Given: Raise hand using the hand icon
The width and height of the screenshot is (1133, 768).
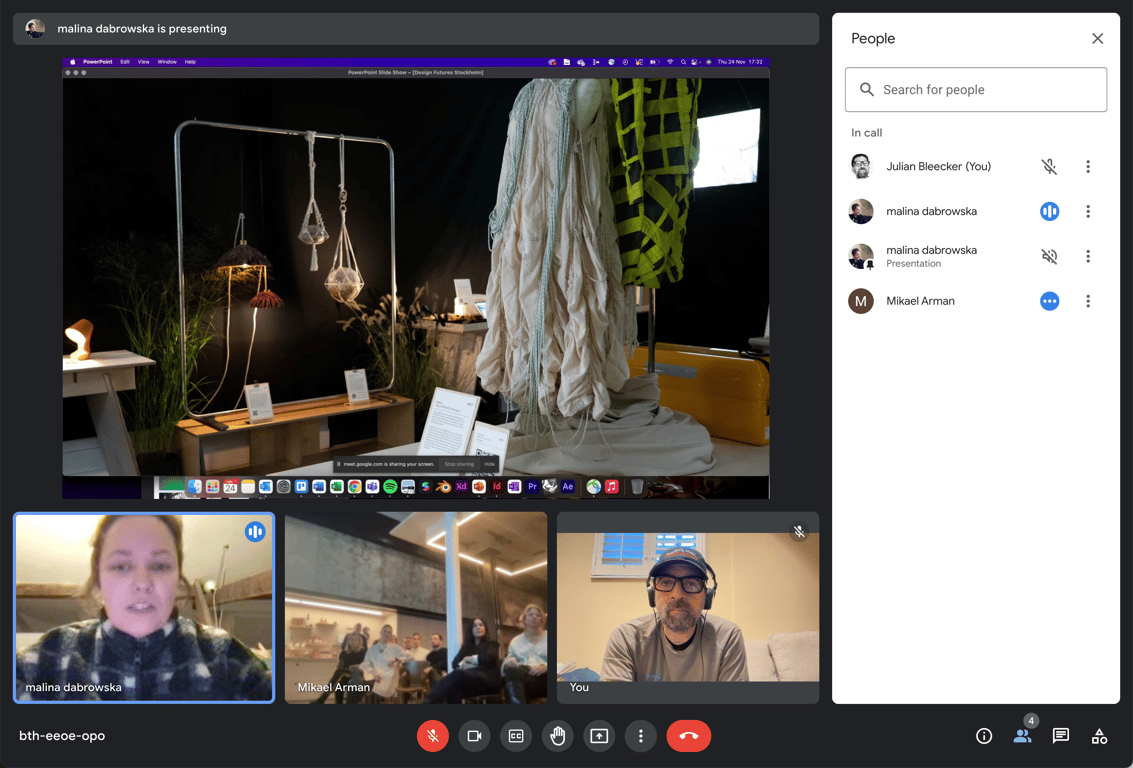Looking at the screenshot, I should pyautogui.click(x=557, y=735).
